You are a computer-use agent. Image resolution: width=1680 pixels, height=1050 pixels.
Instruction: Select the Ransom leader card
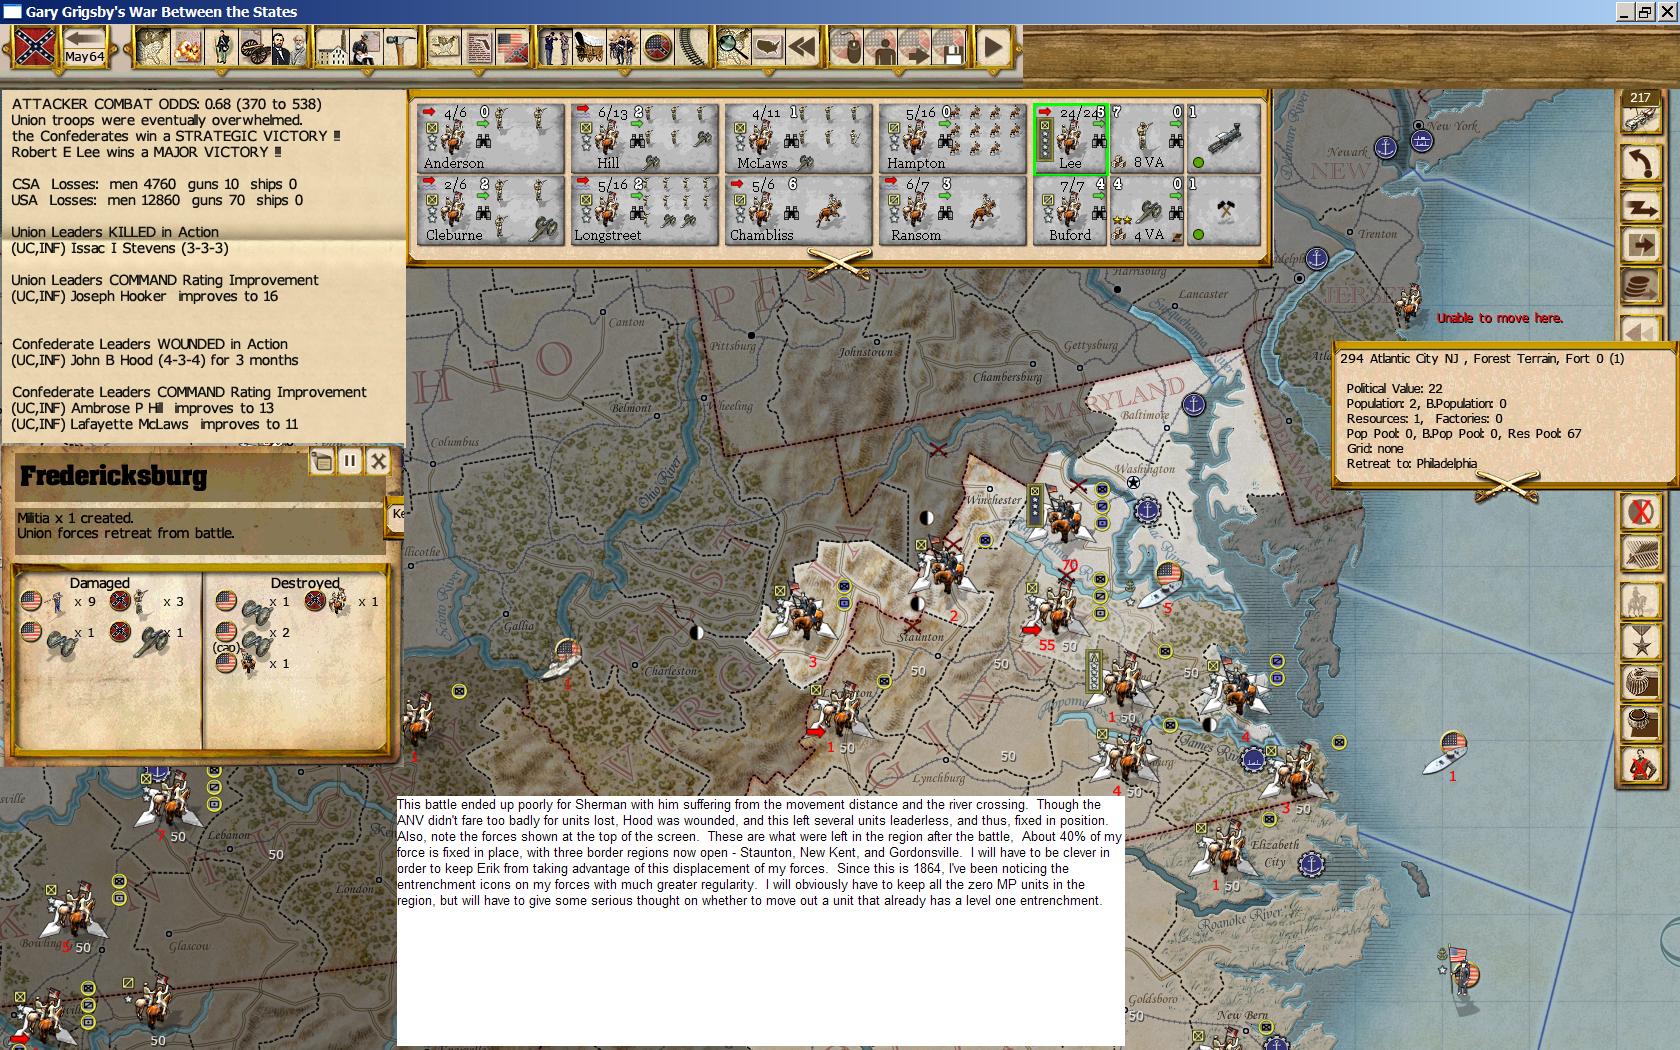coord(952,209)
